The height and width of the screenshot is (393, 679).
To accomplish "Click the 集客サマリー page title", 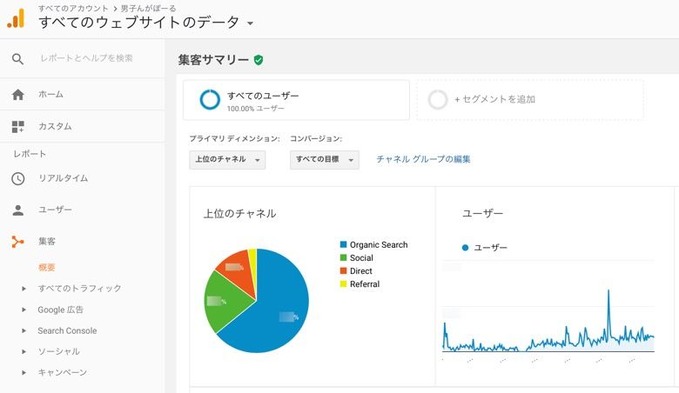I will [x=213, y=60].
